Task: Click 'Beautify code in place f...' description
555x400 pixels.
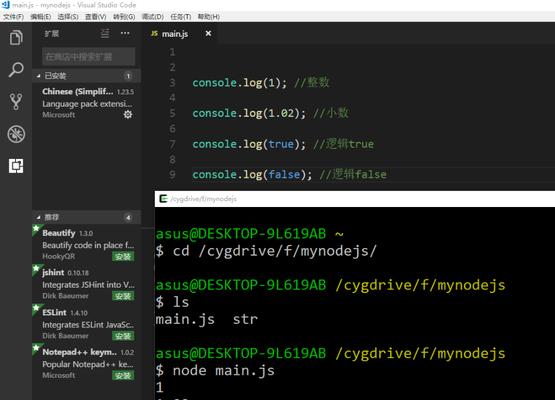Action: (88, 245)
